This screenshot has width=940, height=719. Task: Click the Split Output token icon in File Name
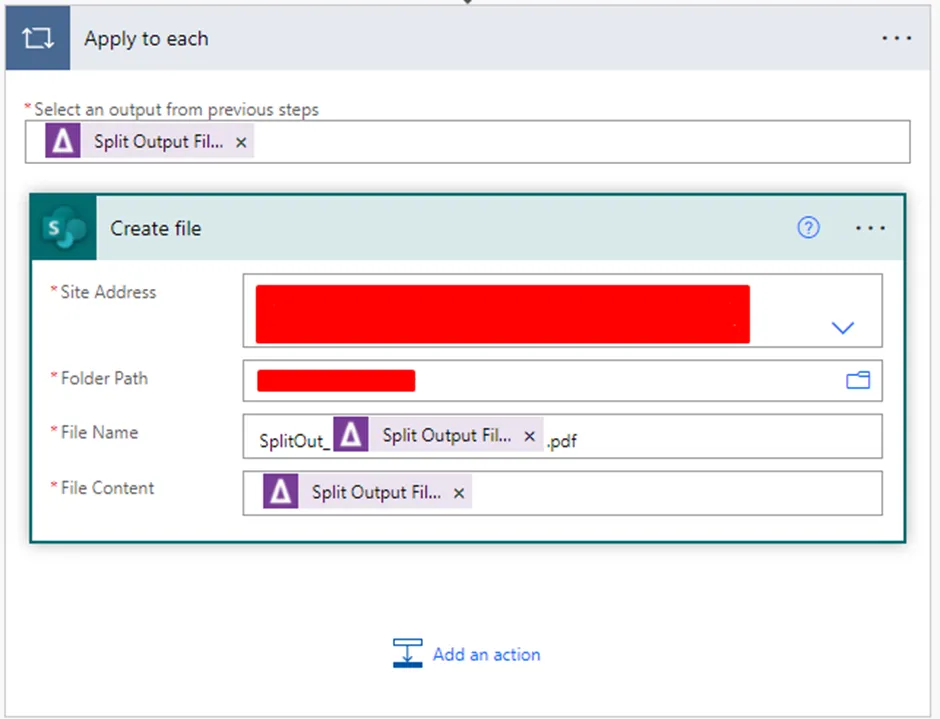(351, 436)
